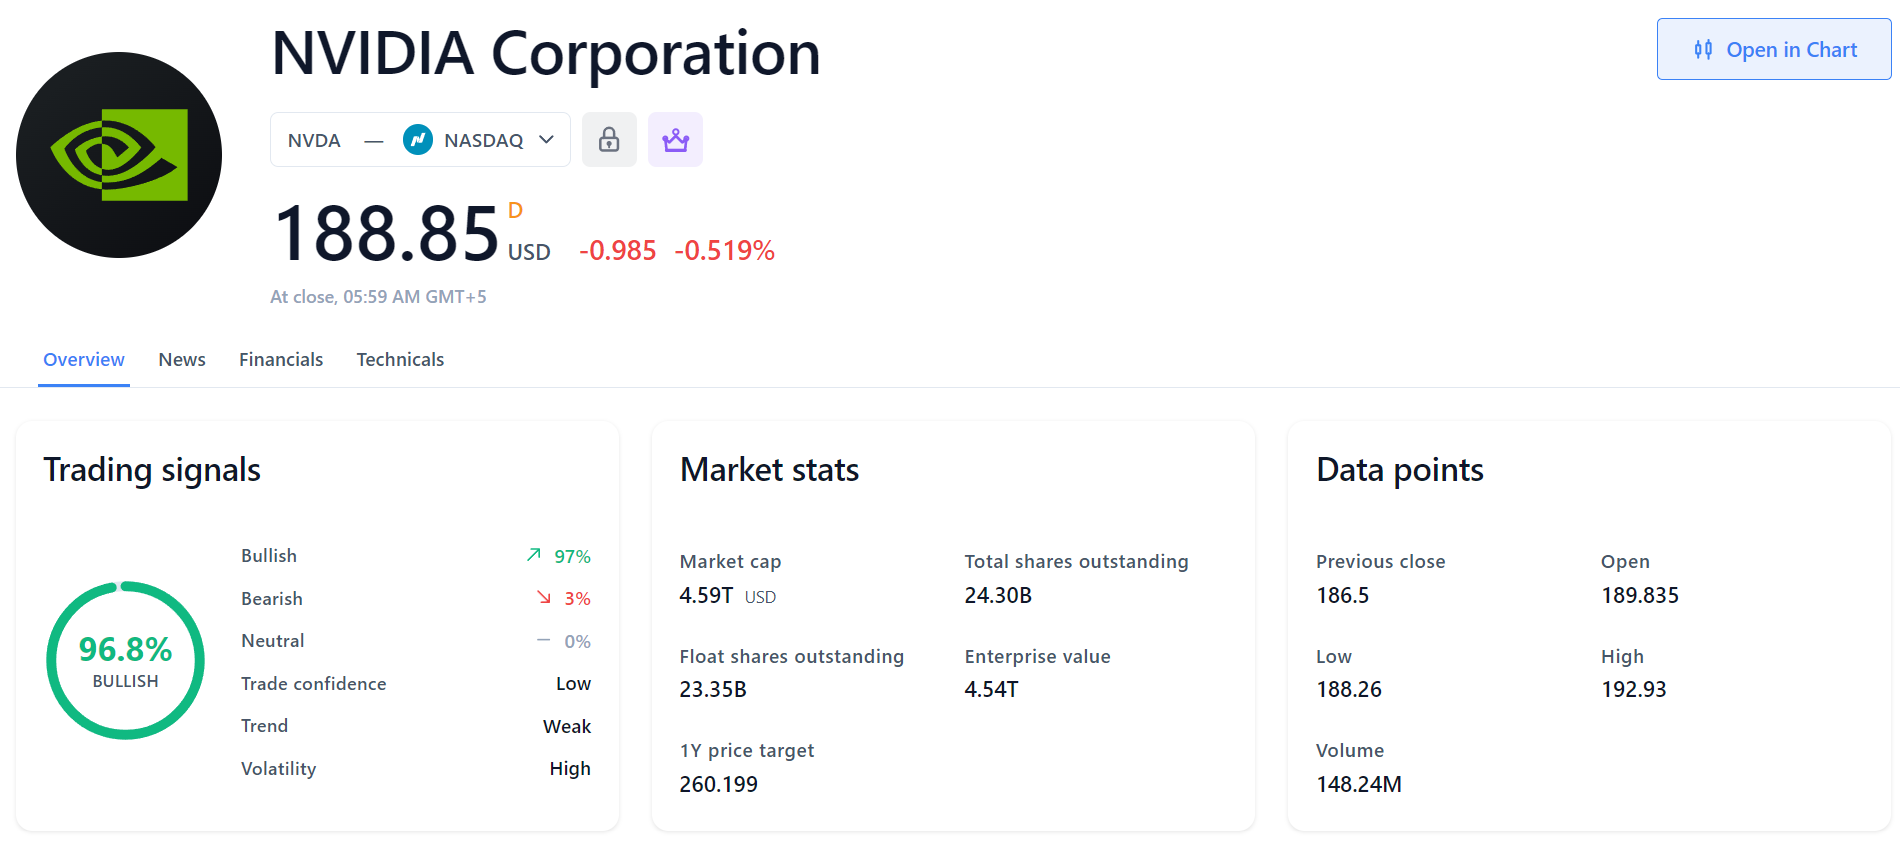Go to the Financials tab
This screenshot has width=1900, height=850.
coord(281,360)
